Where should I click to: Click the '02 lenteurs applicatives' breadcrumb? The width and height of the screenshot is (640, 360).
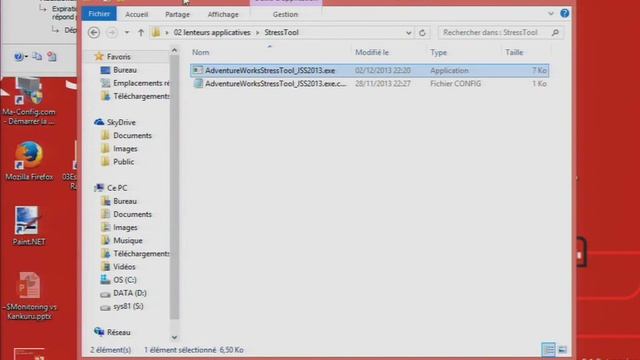(x=212, y=32)
